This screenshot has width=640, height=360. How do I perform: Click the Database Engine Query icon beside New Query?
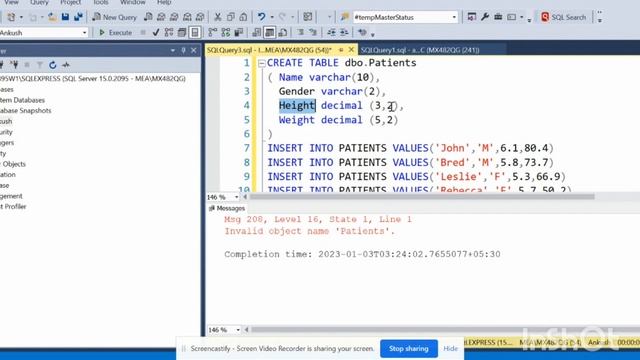pos(149,17)
